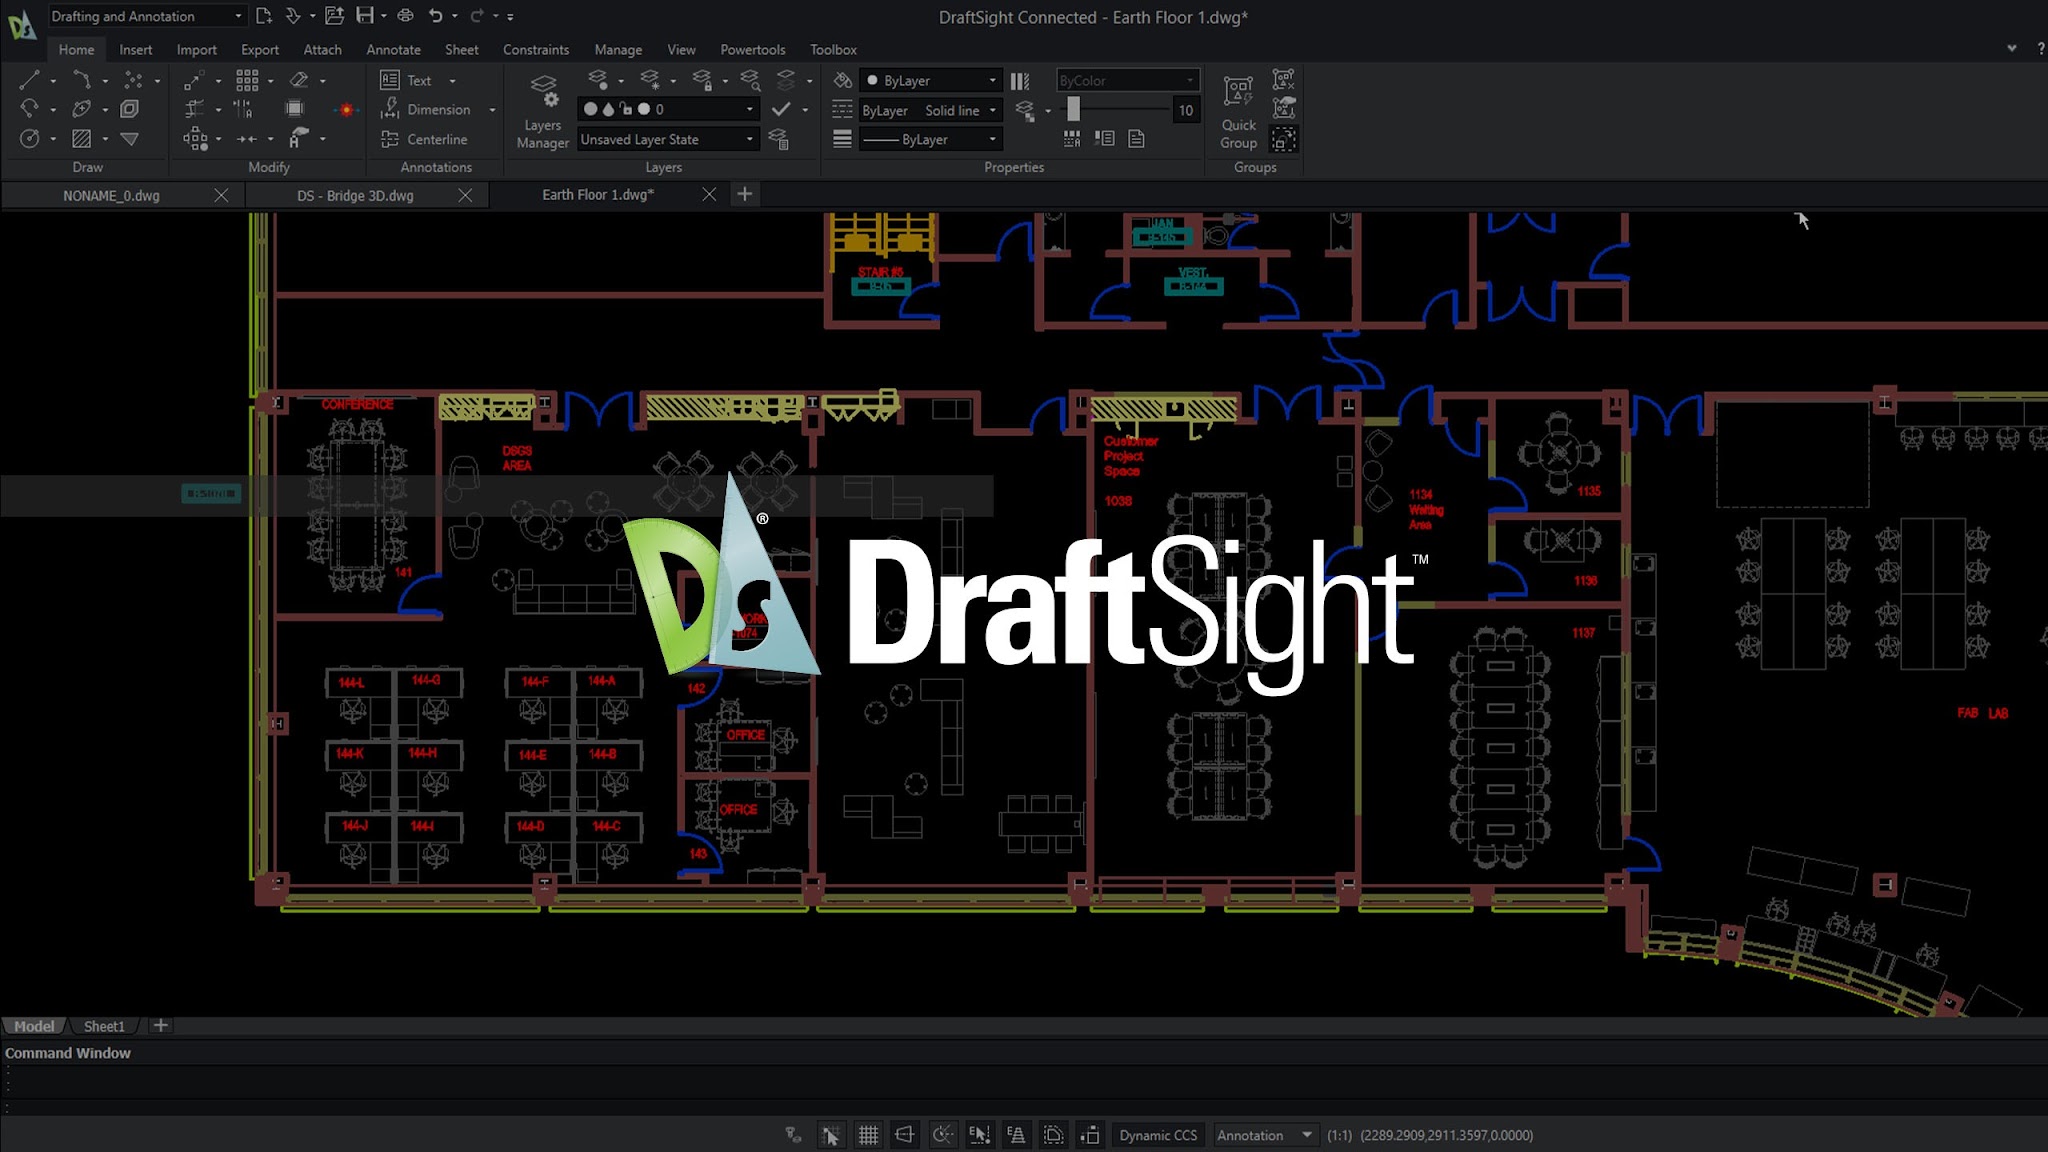Click the New document icon
This screenshot has width=2048, height=1152.
pyautogui.click(x=263, y=16)
